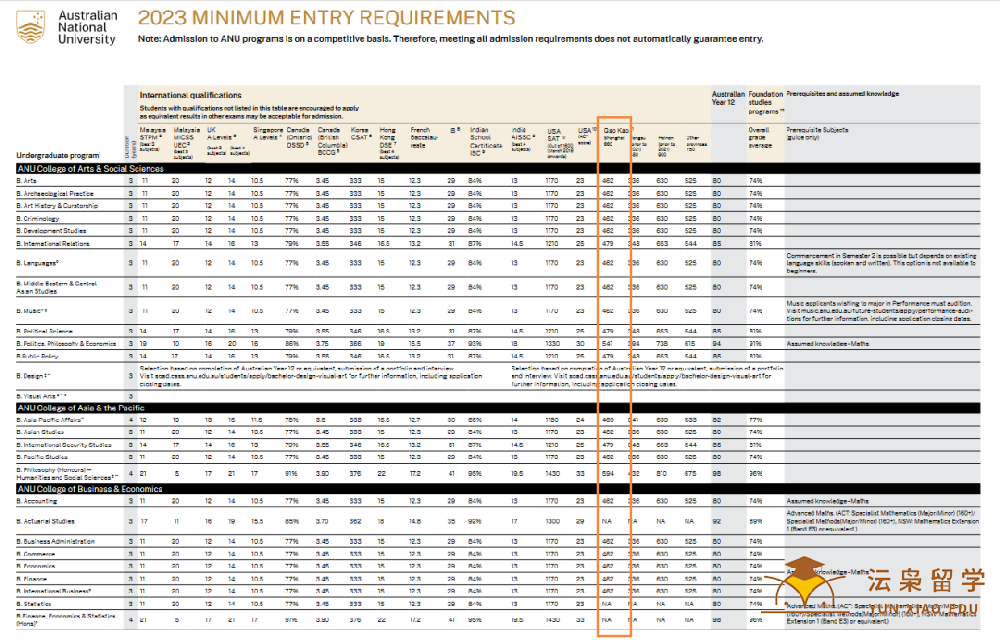Select the '2023 MINIMUM ENTRY REQUIREMENTS' title
This screenshot has height=643, width=1000.
click(x=326, y=17)
